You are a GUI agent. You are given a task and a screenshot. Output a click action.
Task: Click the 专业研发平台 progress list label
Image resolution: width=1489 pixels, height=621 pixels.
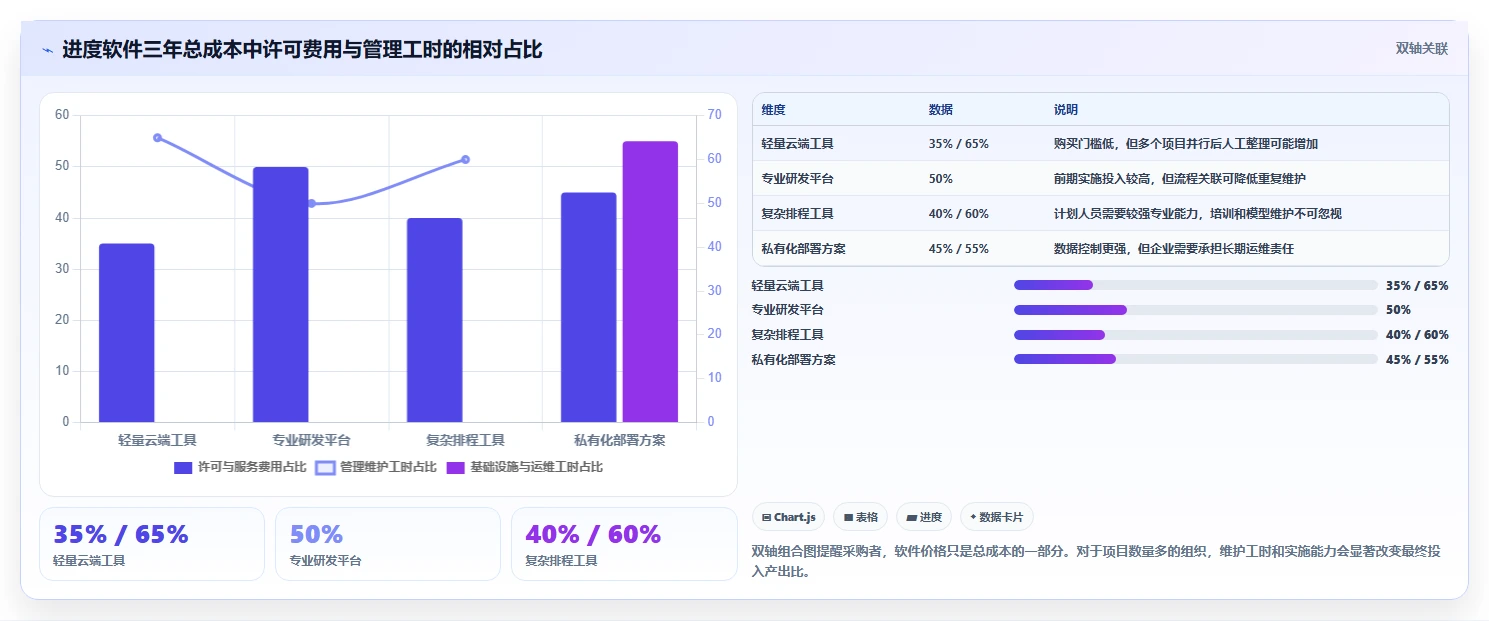coord(788,310)
